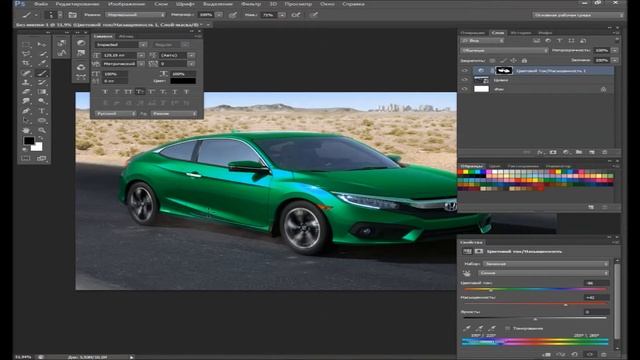640x360 pixels.
Task: Create new adjustment layer icon
Action: pyautogui.click(x=566, y=152)
